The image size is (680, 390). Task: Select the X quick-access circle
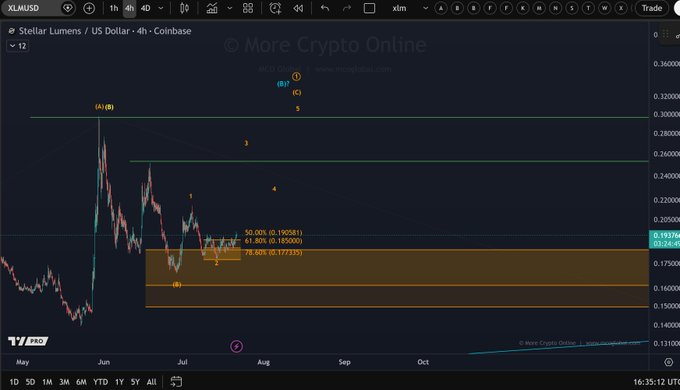(x=621, y=8)
